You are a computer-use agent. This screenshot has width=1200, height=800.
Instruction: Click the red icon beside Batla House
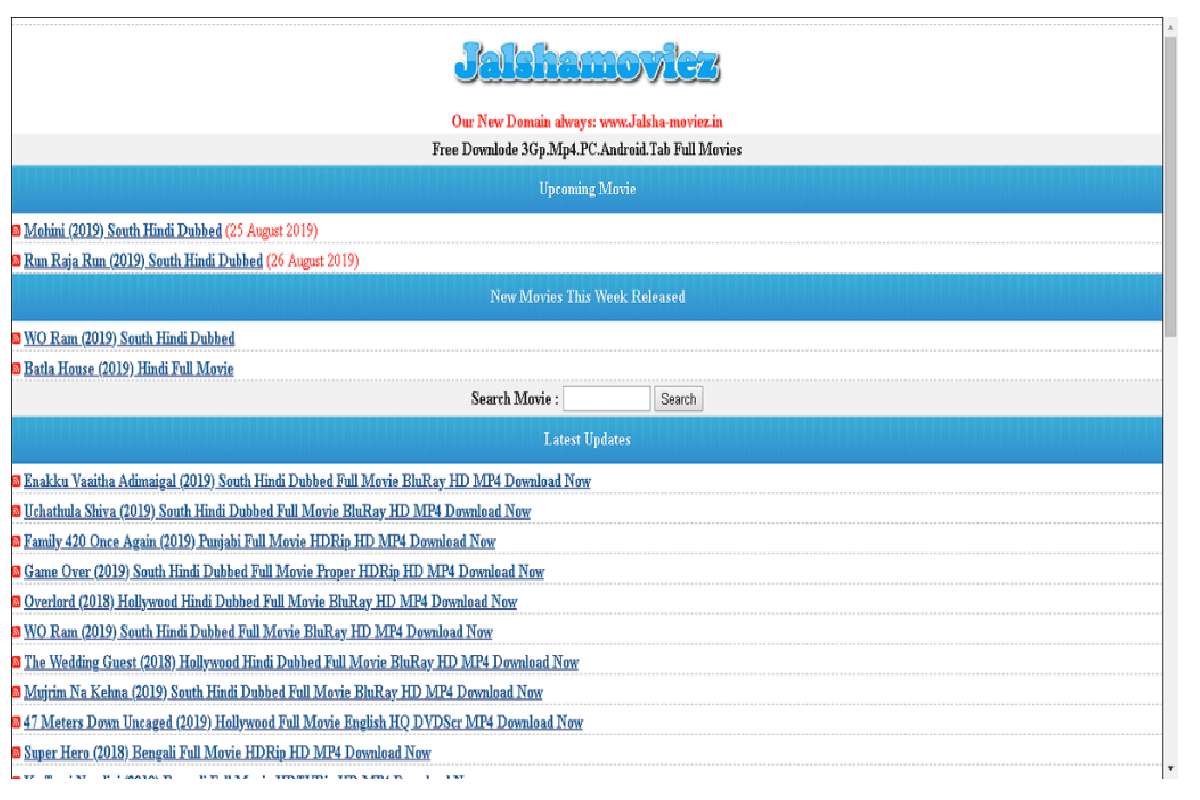click(x=16, y=369)
